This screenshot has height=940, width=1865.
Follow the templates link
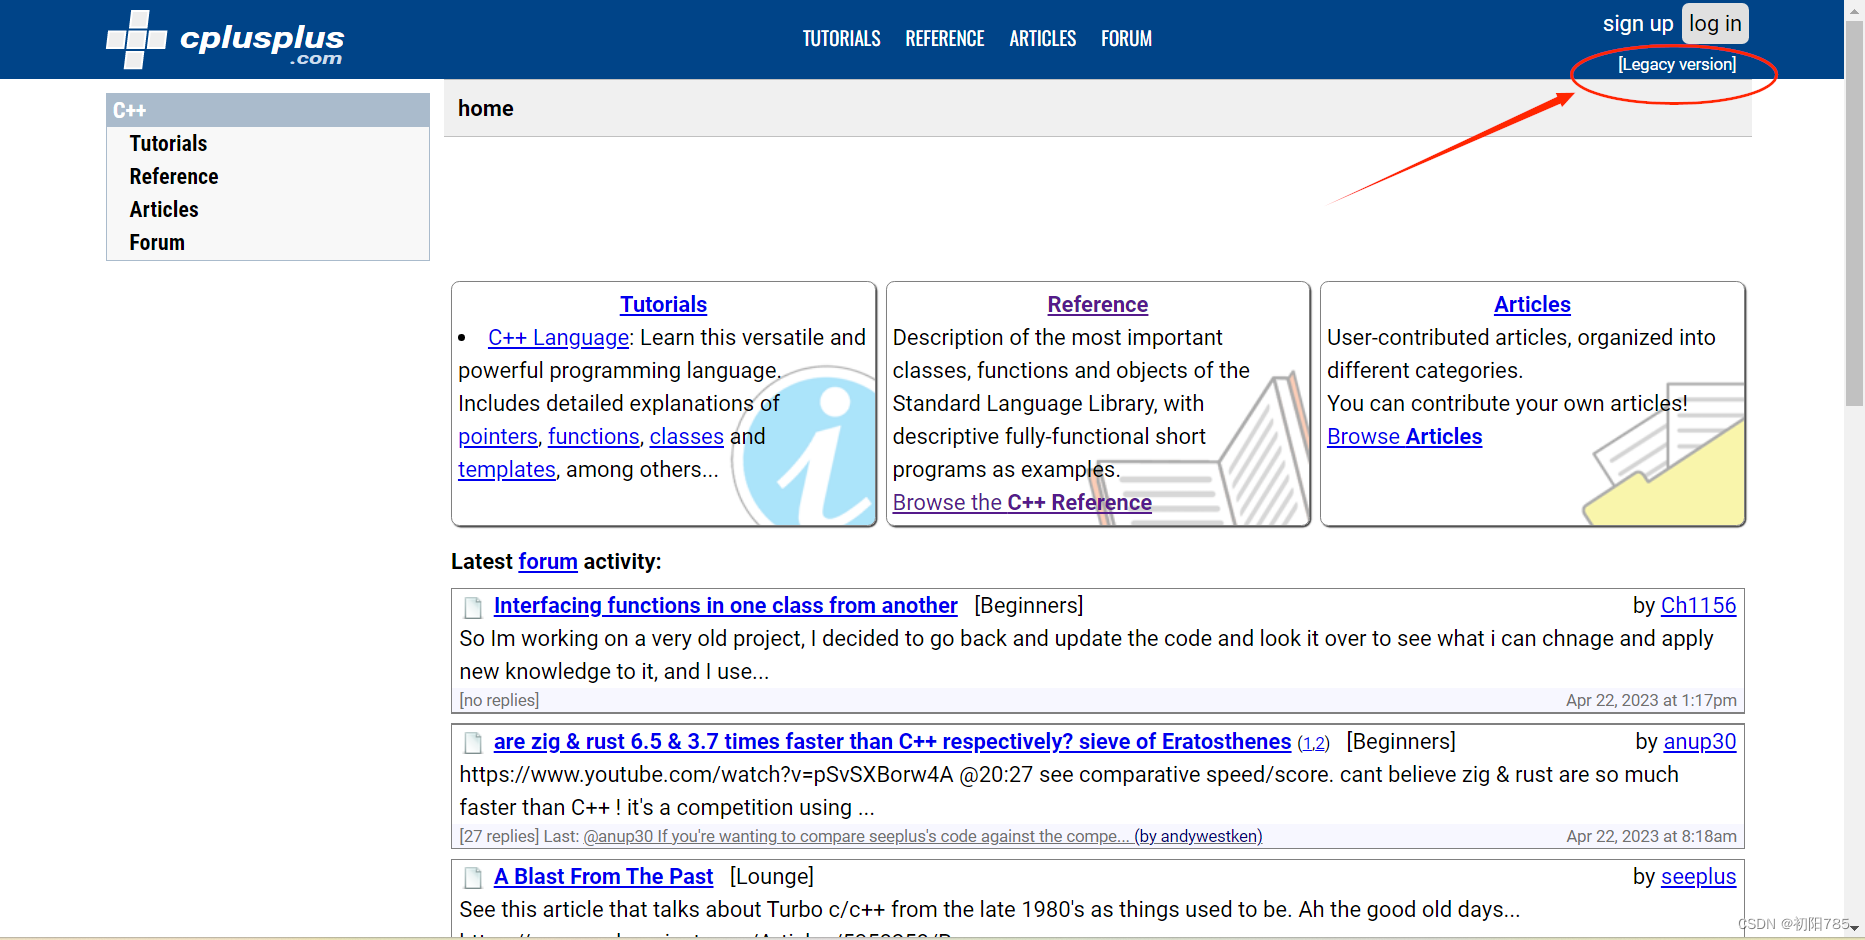507,470
